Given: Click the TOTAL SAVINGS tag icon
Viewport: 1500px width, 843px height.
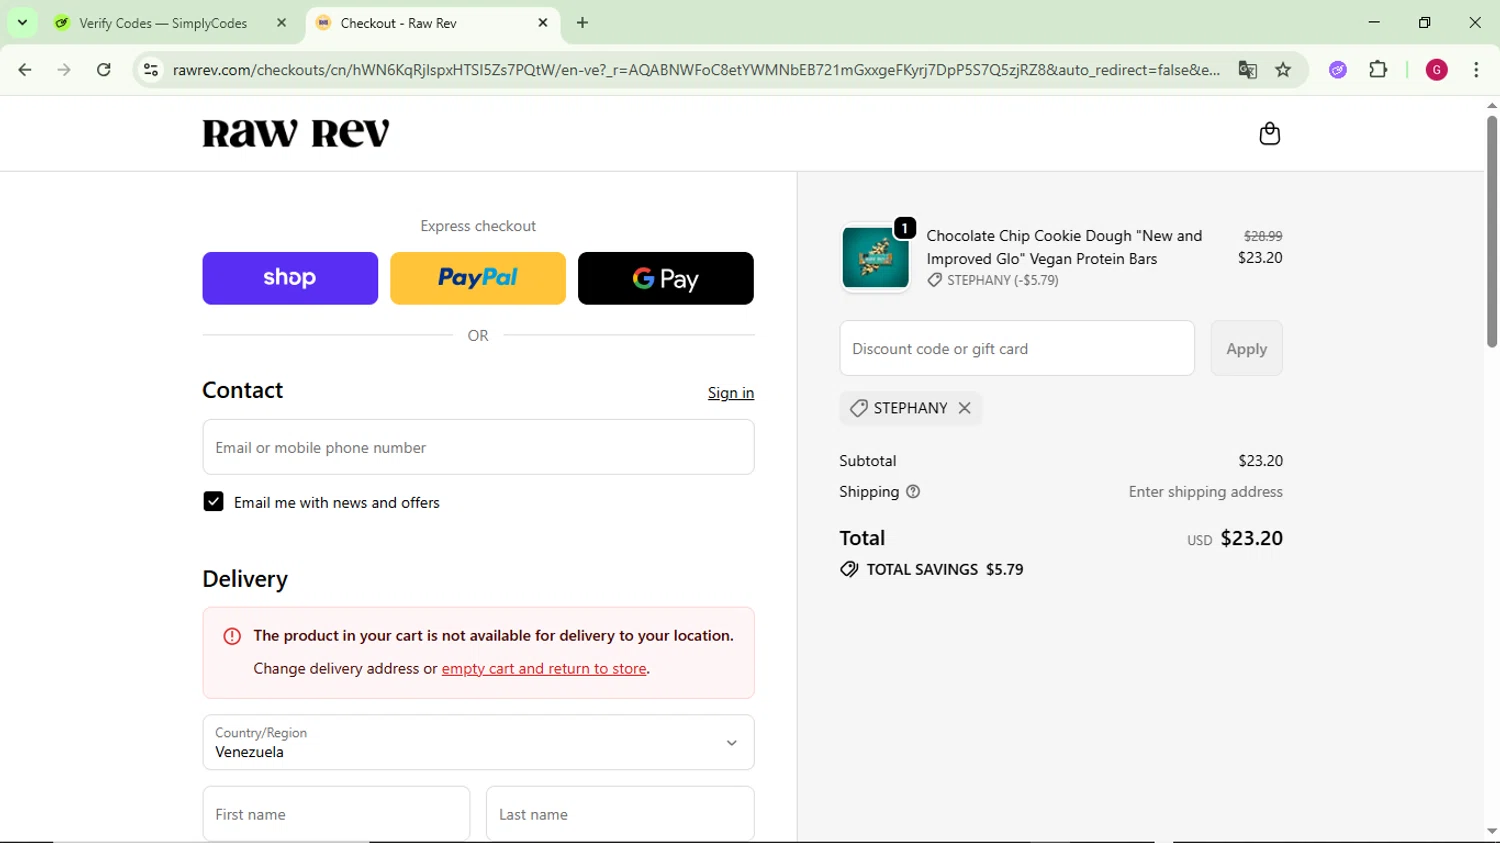Looking at the screenshot, I should pos(849,569).
